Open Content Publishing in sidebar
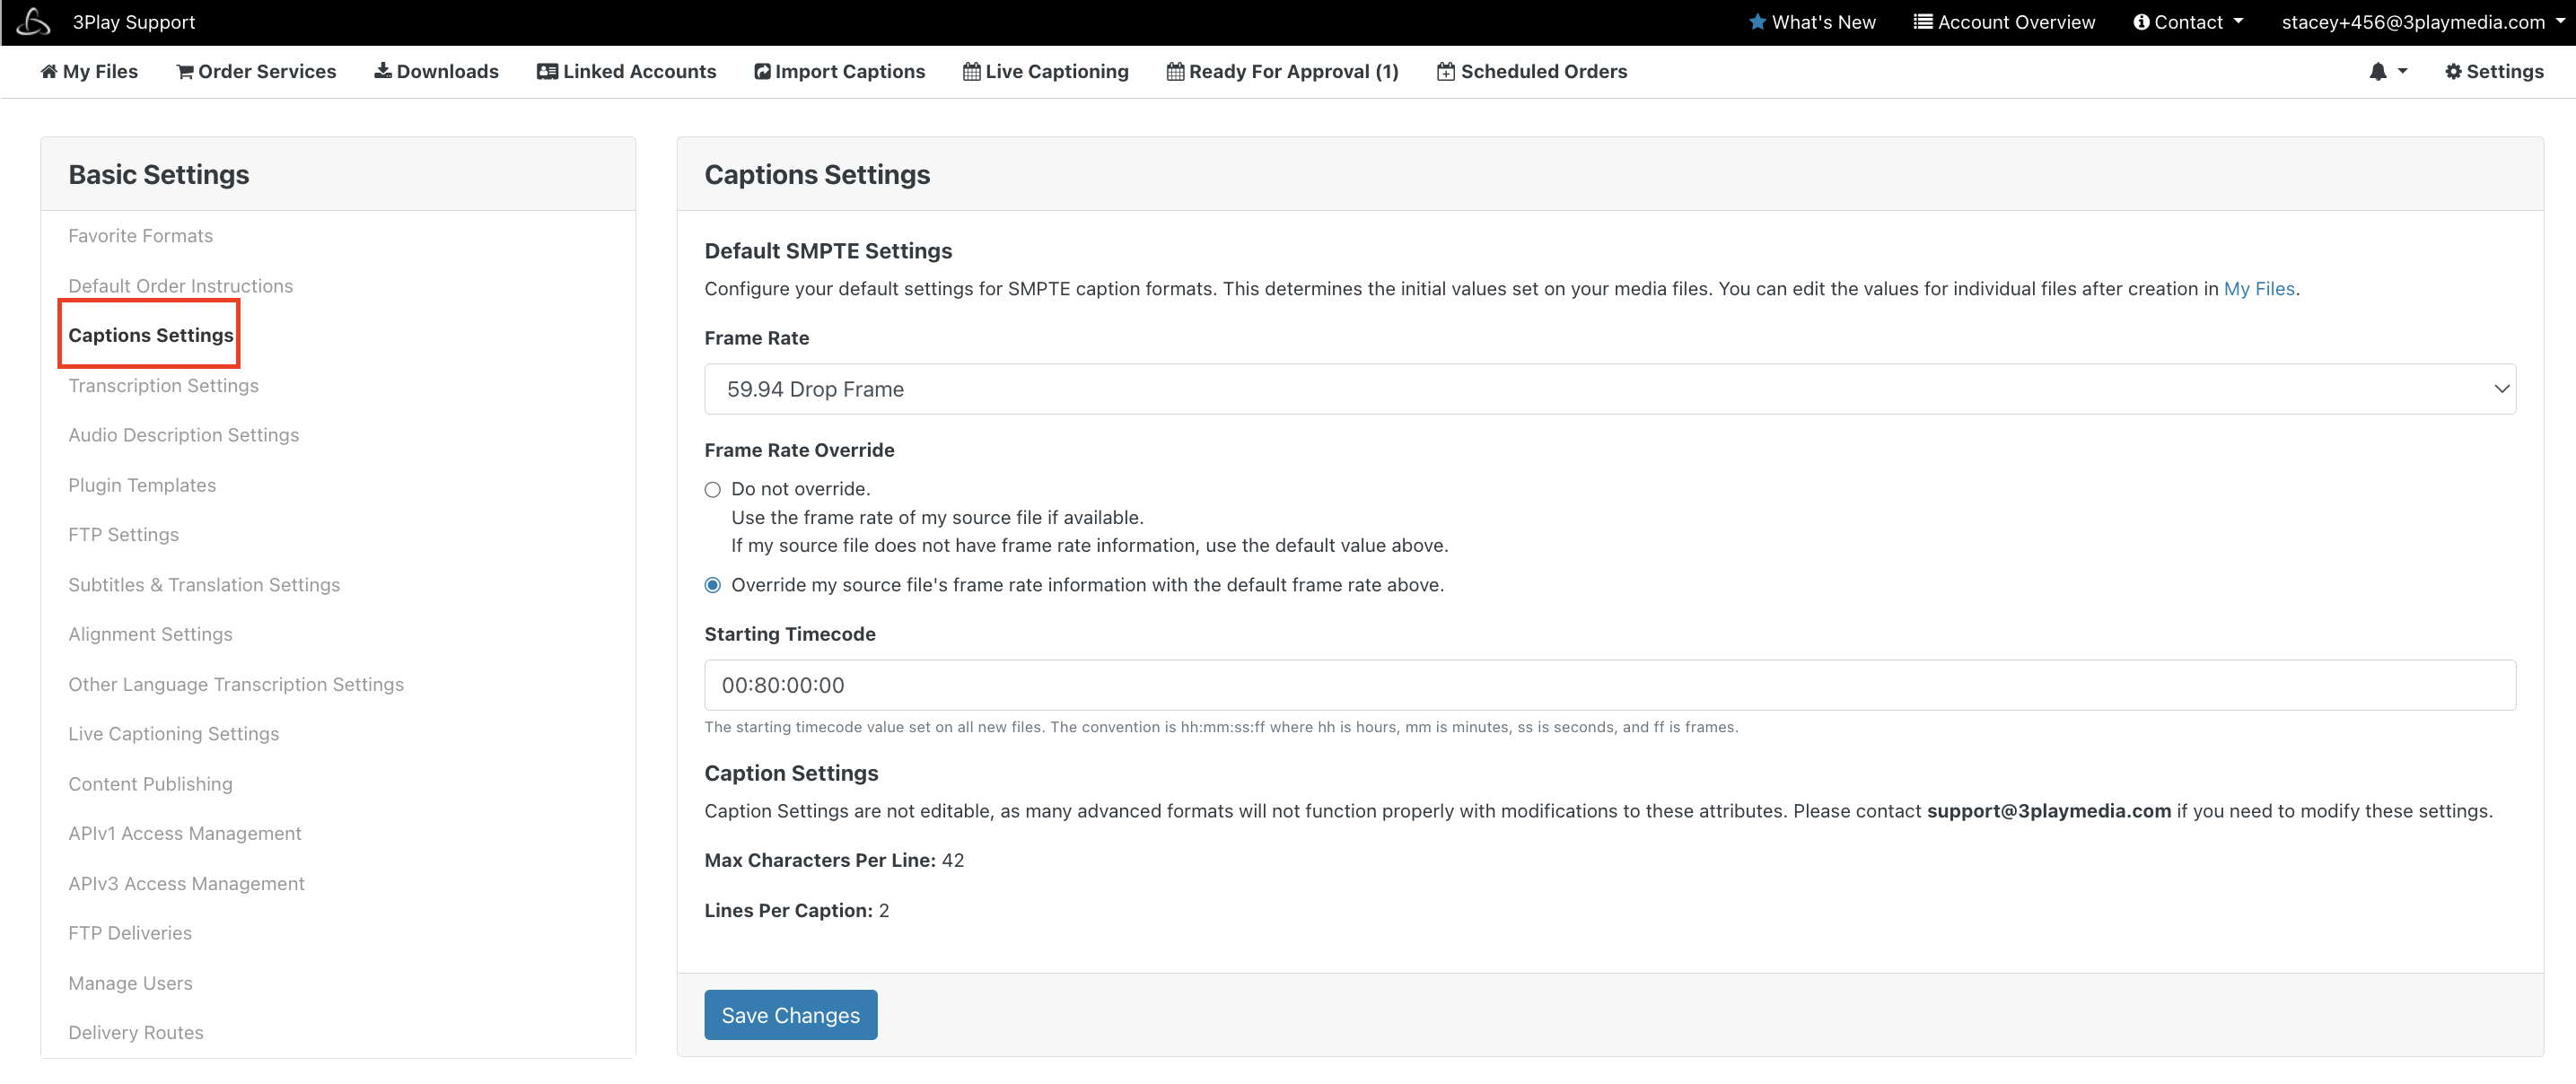2576x1084 pixels. 150,783
